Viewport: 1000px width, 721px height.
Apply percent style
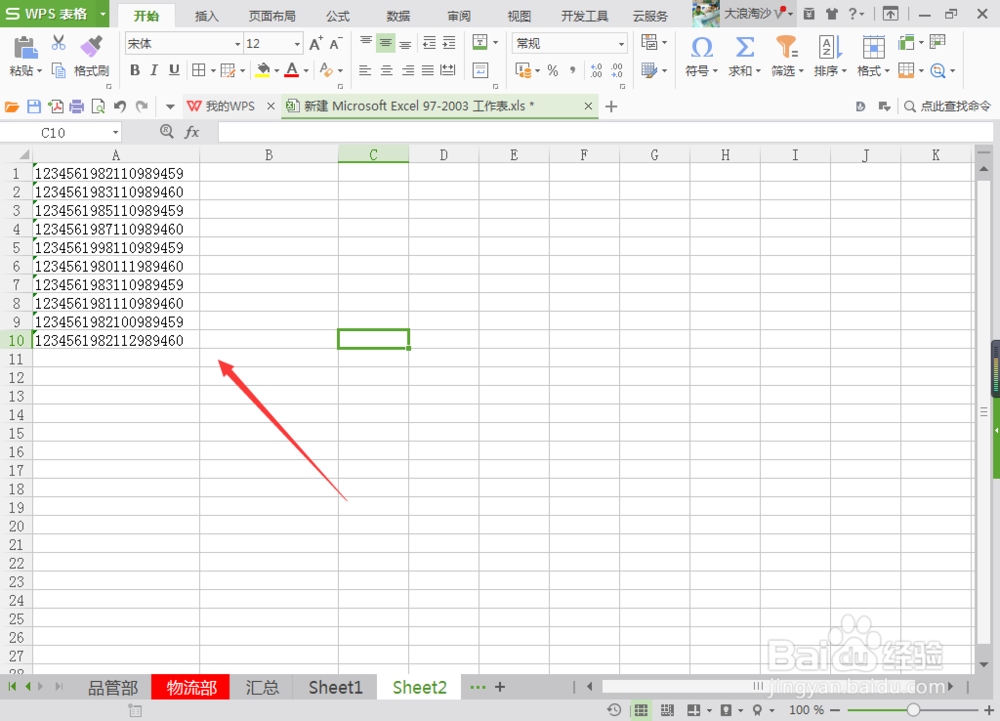pos(552,70)
